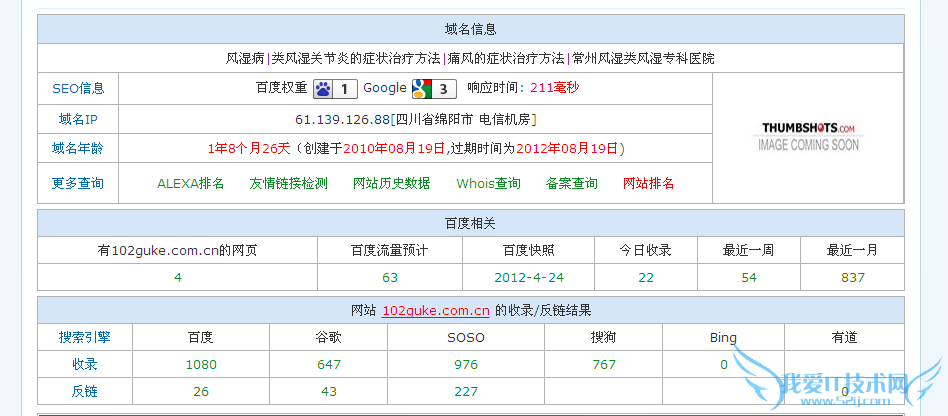
Task: Open the SEO信息 link
Action: (x=78, y=88)
